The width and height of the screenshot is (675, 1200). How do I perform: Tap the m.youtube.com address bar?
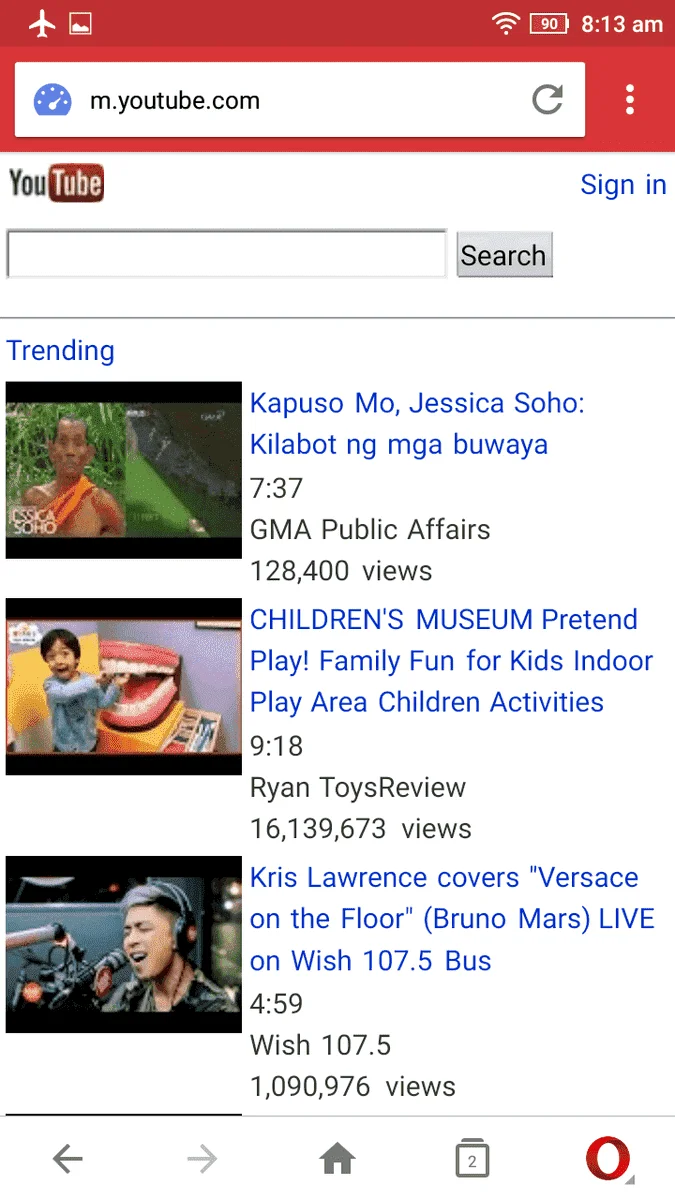[x=300, y=100]
